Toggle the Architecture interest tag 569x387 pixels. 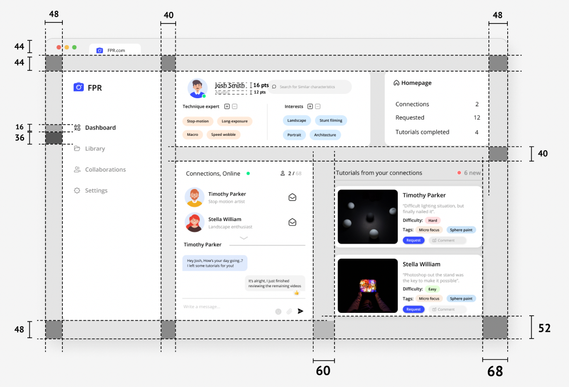[x=325, y=135]
